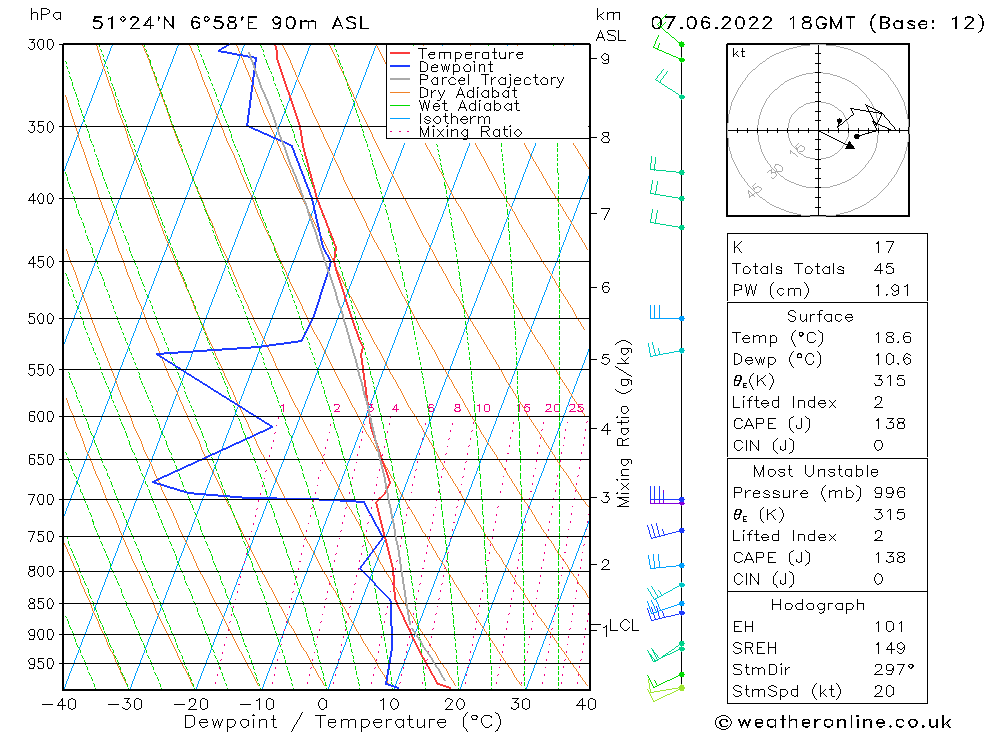Screen dimensions: 1000x733
Task: Click the Surface section heading
Action: pyautogui.click(x=820, y=316)
